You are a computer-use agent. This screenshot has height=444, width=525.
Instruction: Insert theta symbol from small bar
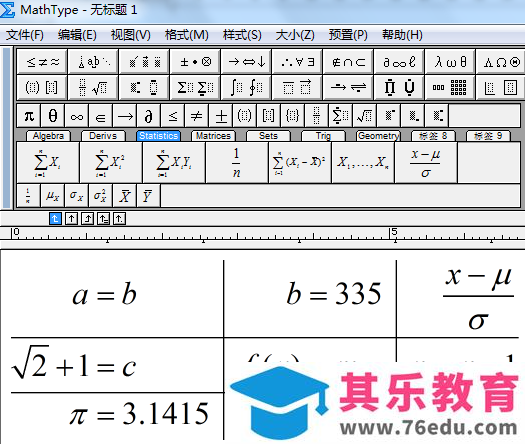point(53,116)
